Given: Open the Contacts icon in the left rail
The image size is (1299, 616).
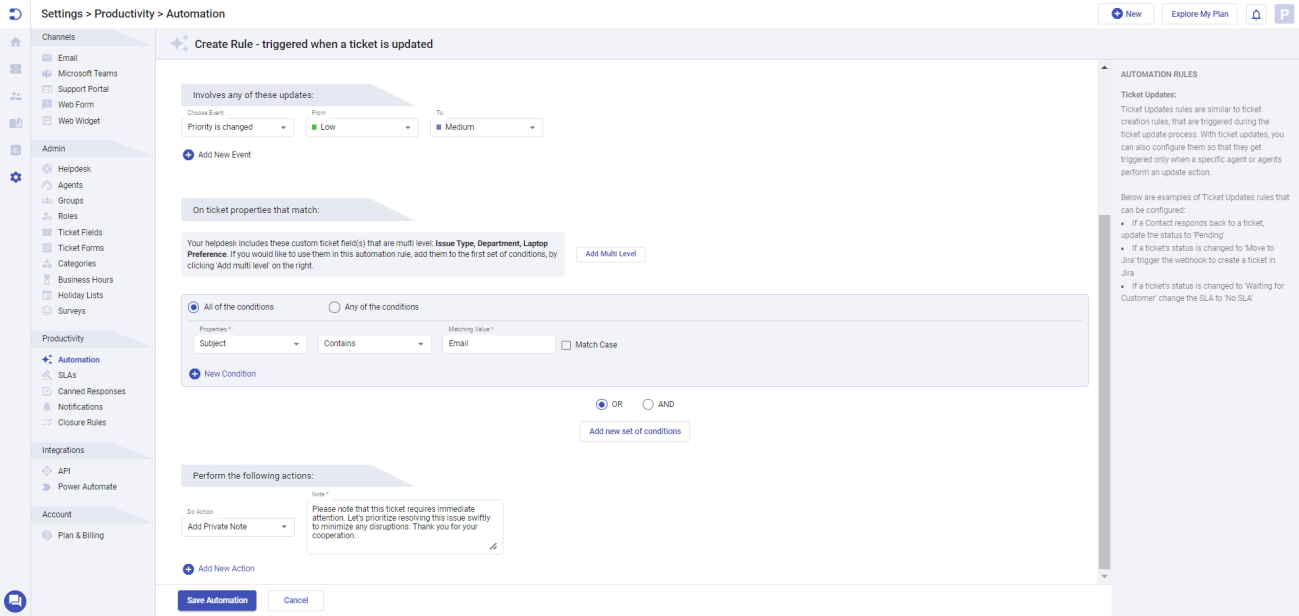Looking at the screenshot, I should (15, 96).
